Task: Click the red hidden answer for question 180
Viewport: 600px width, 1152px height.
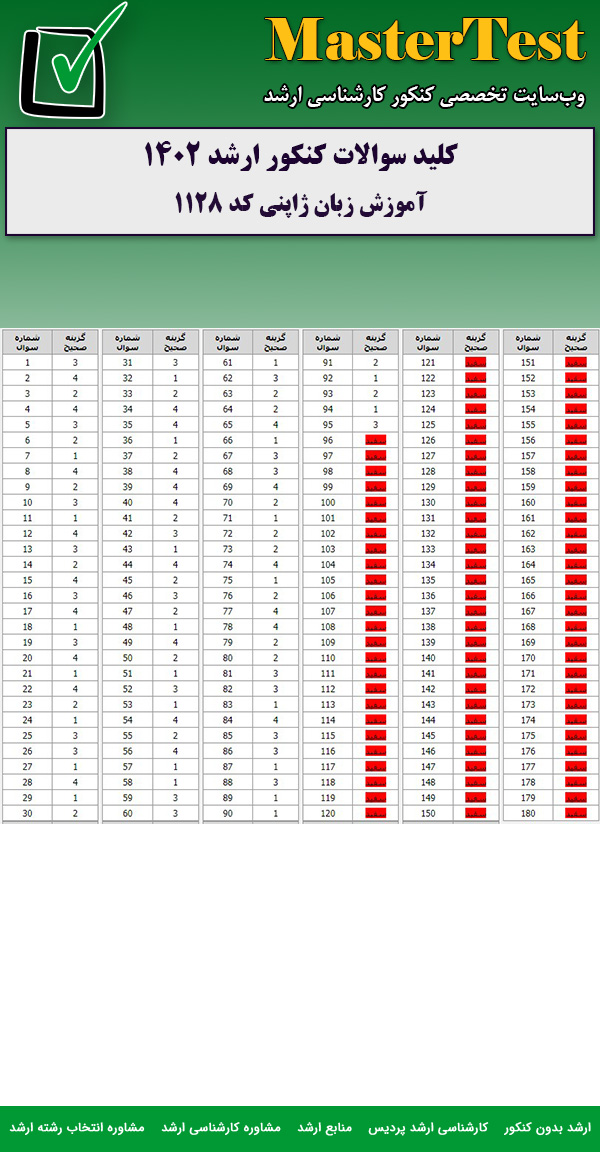Action: click(x=575, y=813)
